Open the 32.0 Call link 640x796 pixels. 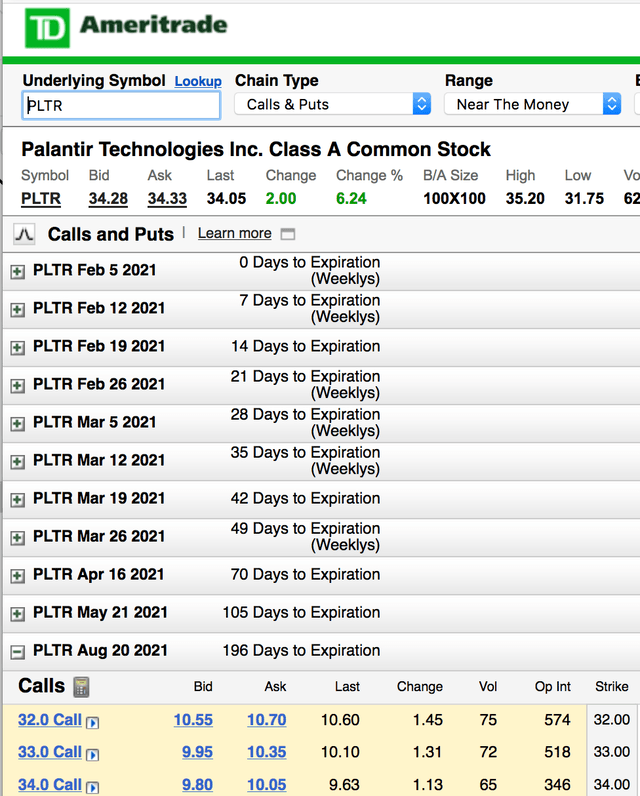coord(50,720)
